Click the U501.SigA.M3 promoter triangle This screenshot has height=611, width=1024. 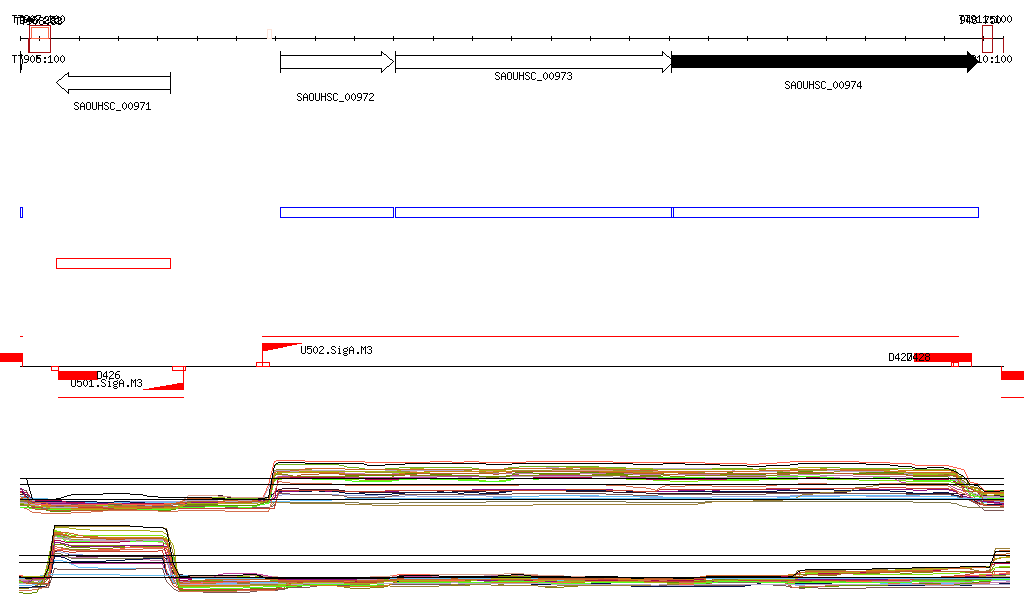[166, 384]
